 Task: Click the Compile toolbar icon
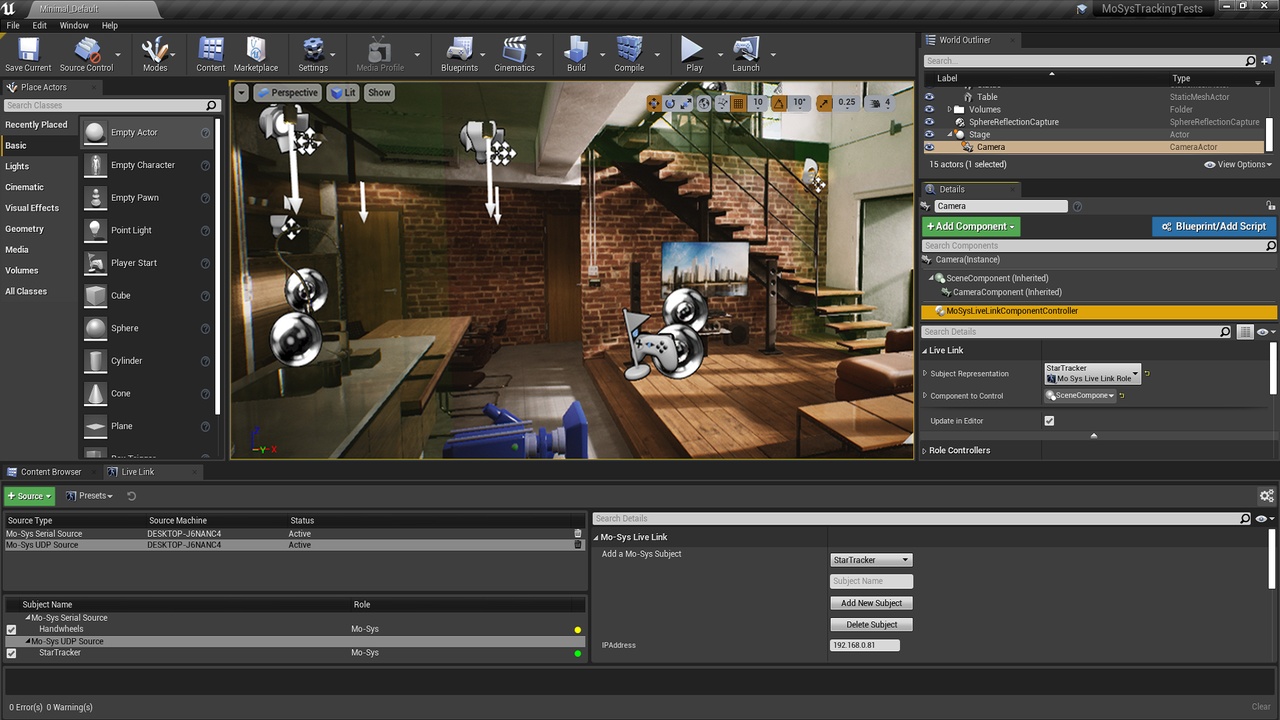(629, 54)
